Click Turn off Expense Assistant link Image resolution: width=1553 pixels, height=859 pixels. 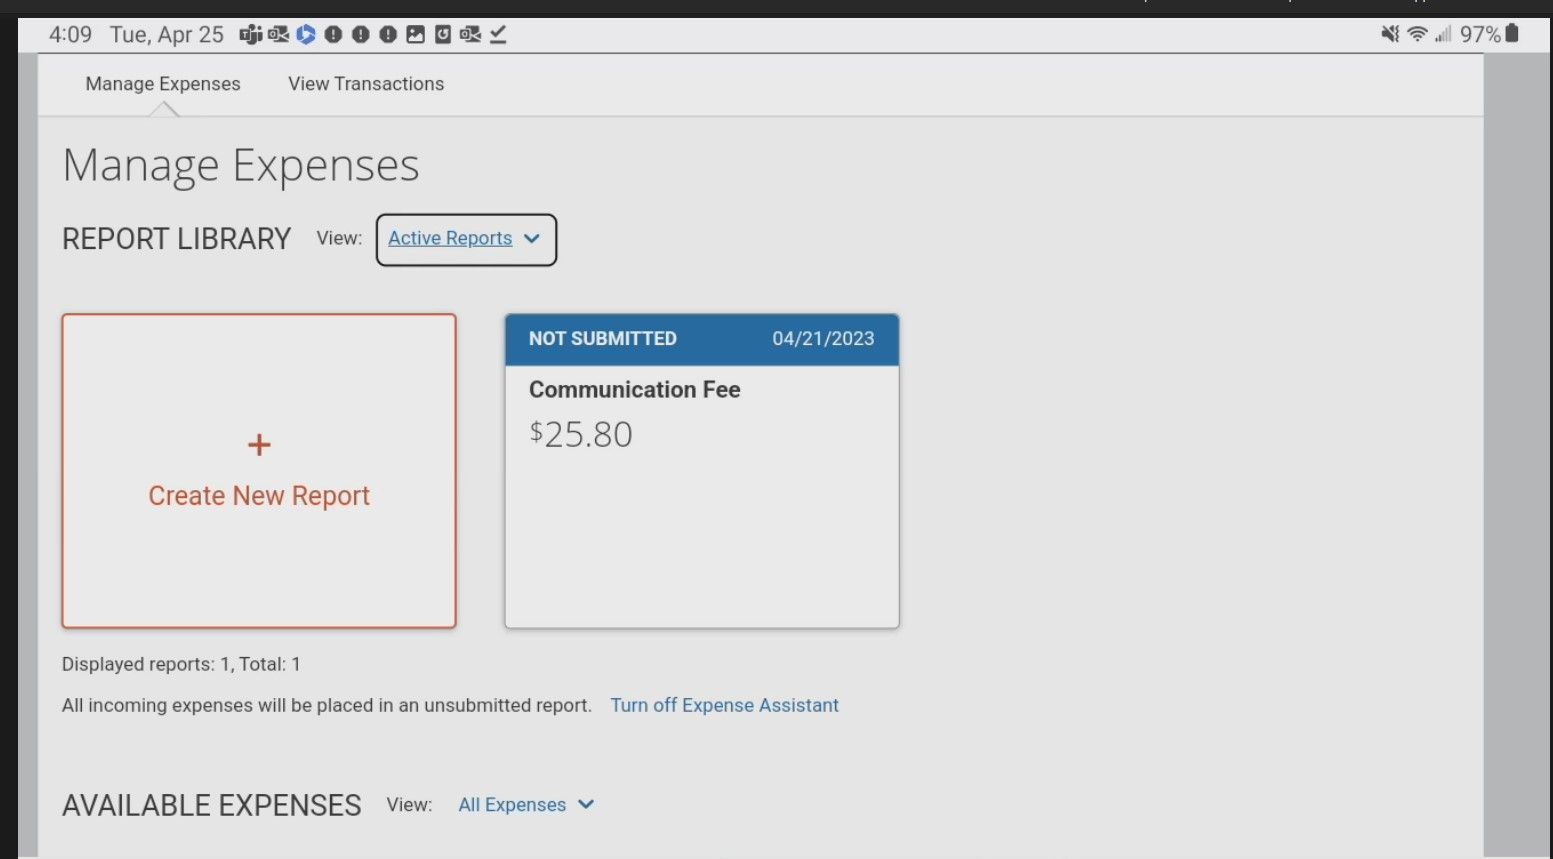pos(724,705)
